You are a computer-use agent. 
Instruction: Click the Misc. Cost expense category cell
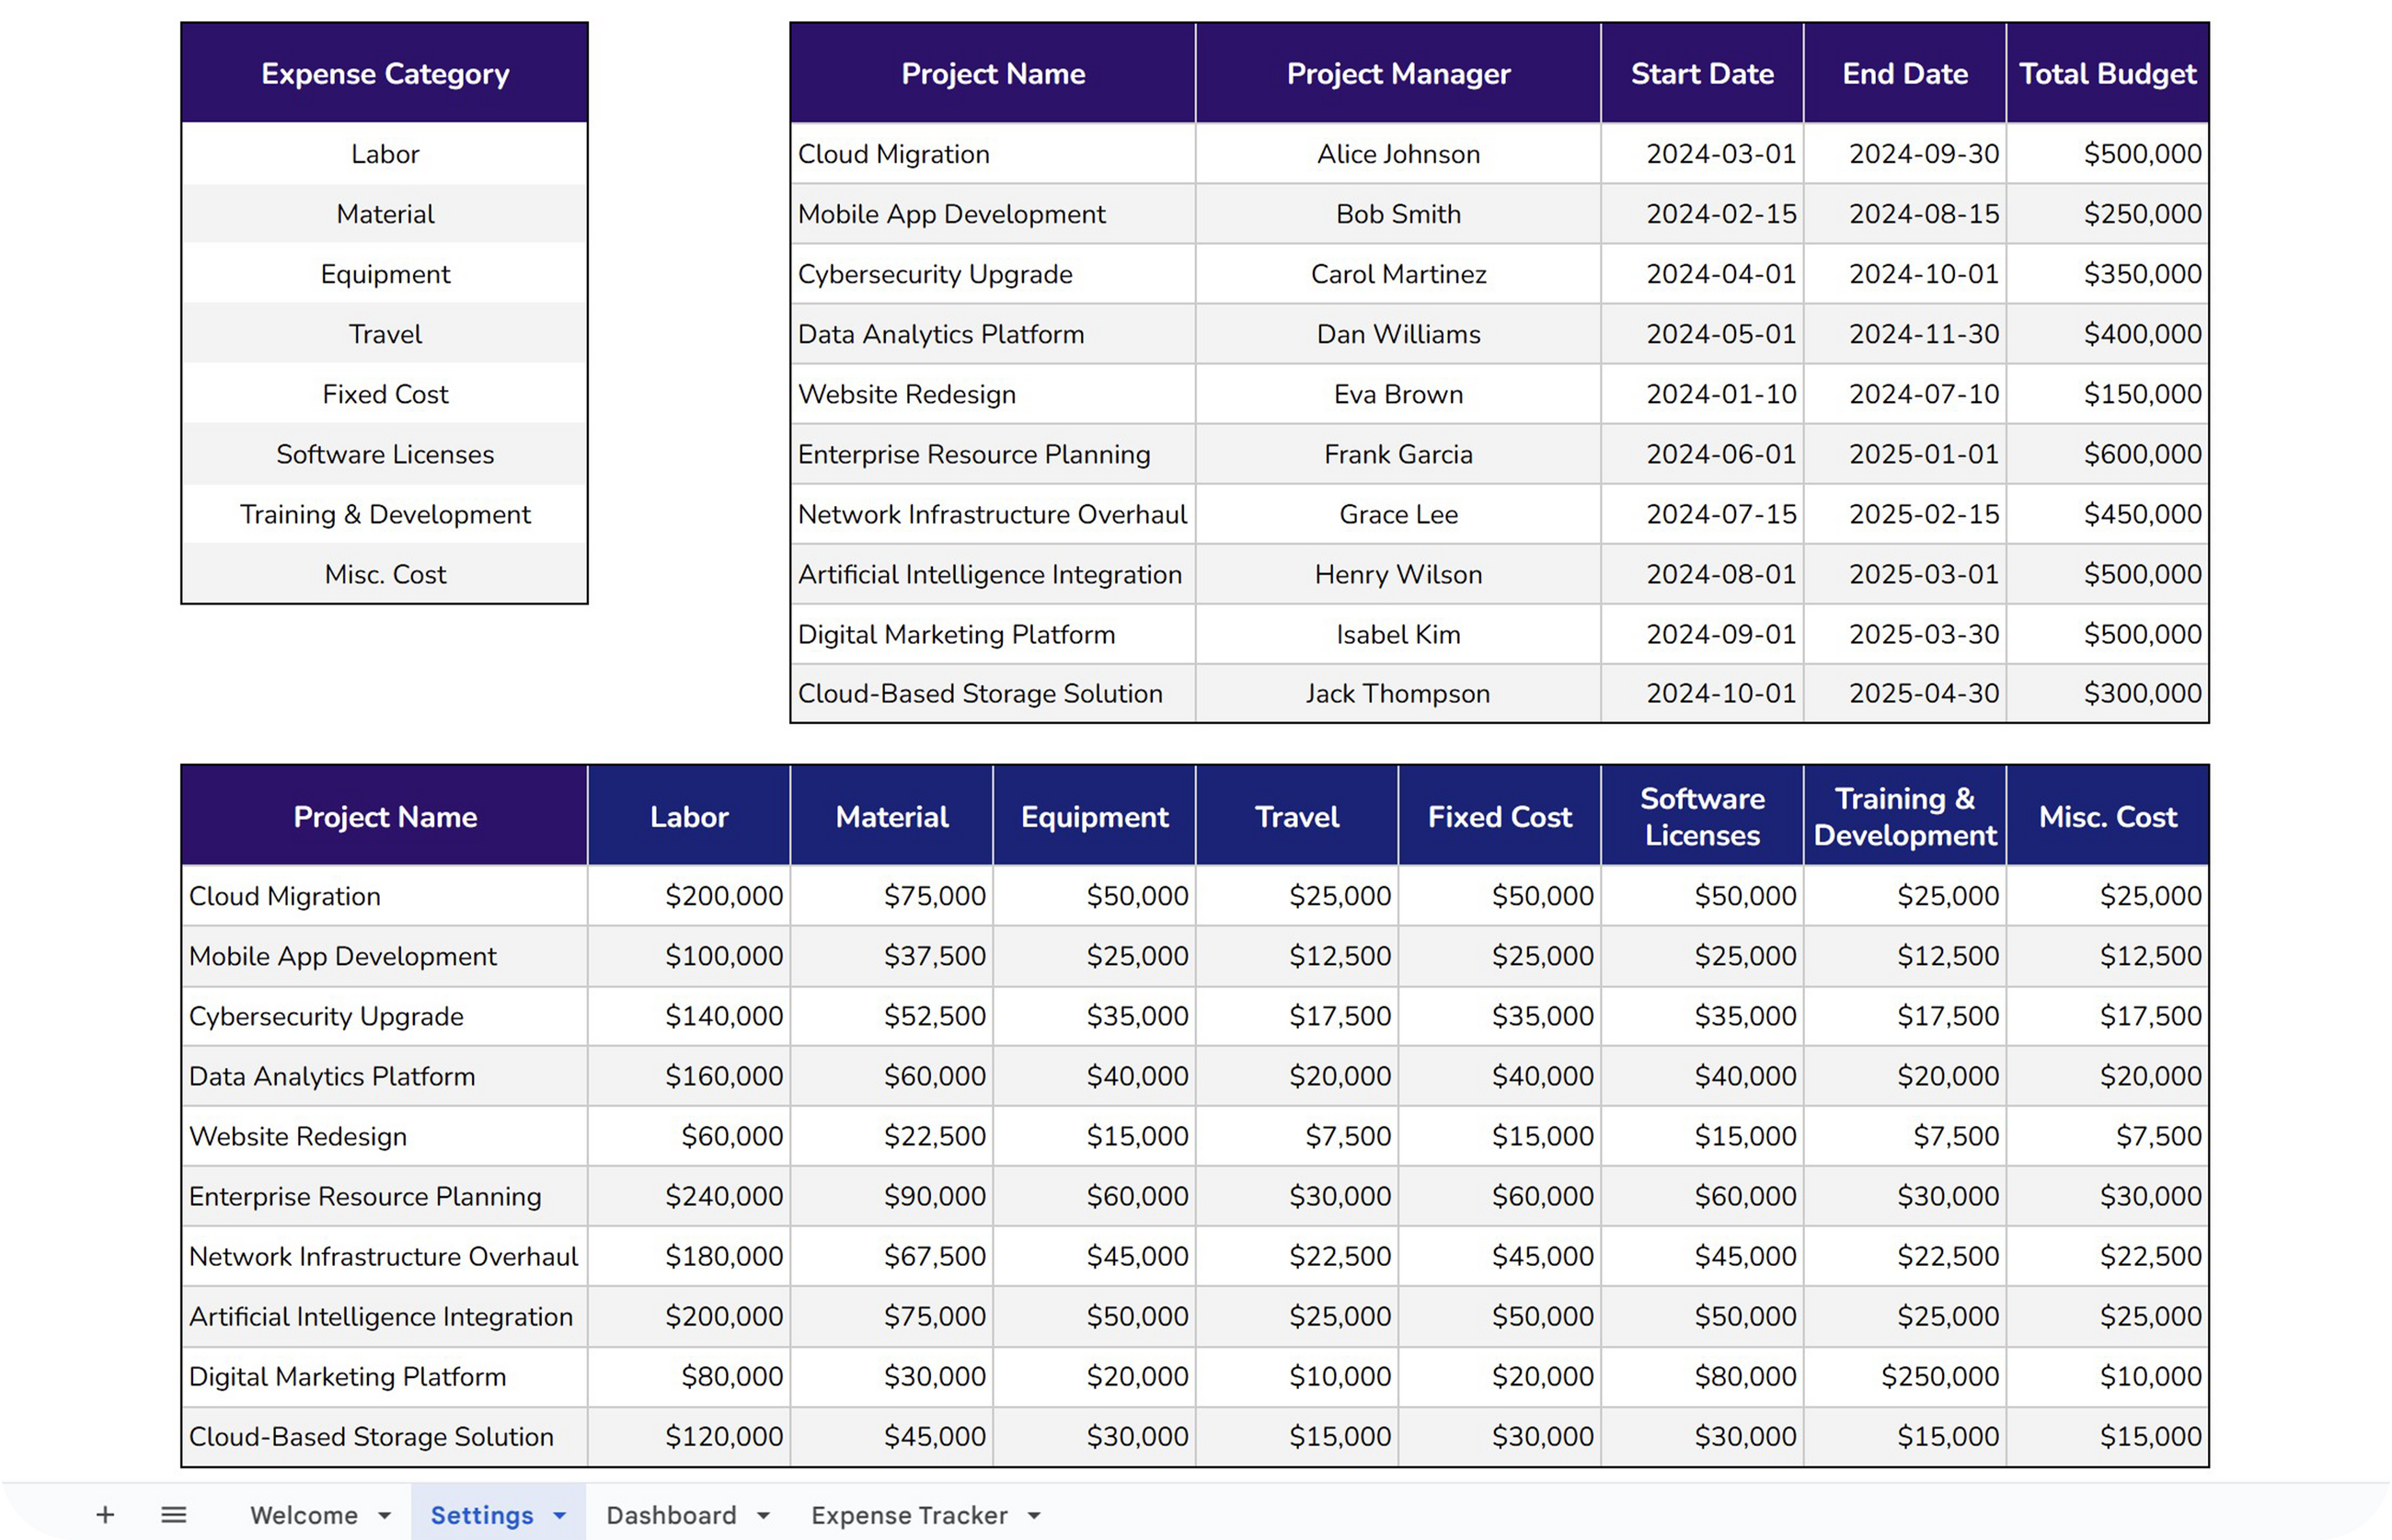pos(385,574)
